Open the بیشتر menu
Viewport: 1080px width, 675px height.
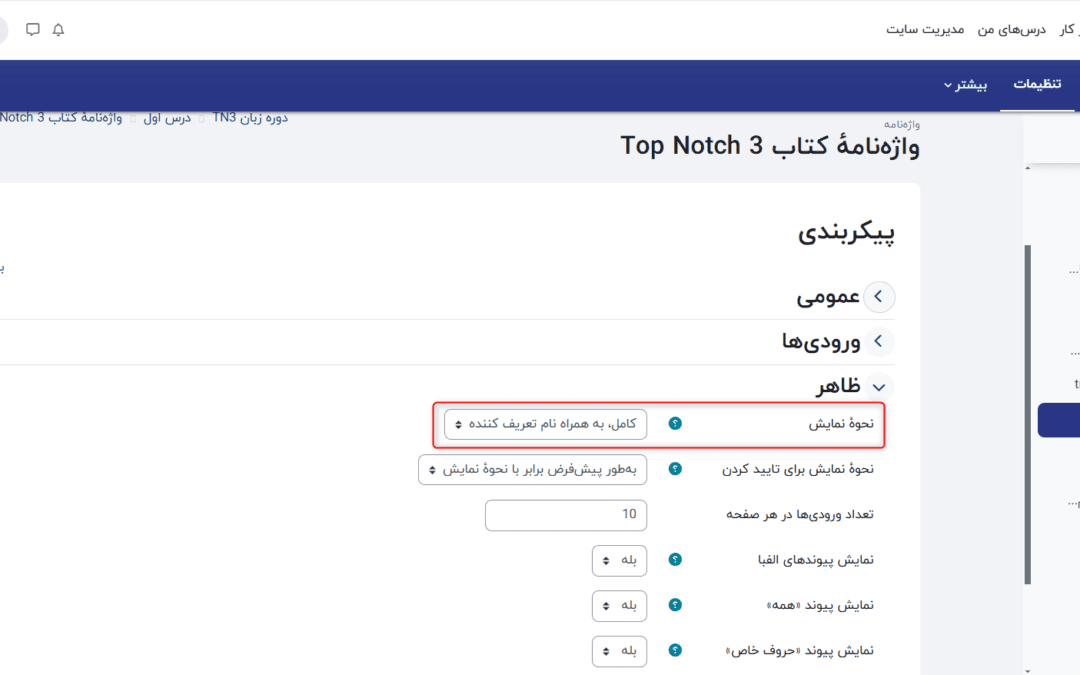click(968, 84)
